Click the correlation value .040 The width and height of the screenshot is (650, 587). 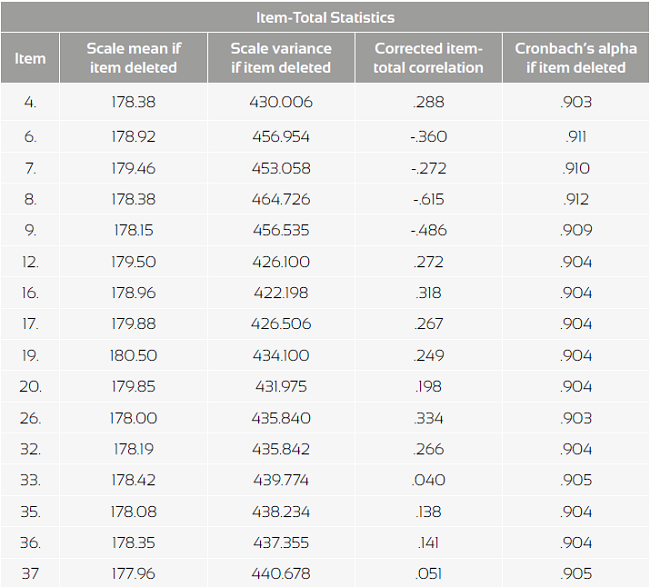[429, 480]
